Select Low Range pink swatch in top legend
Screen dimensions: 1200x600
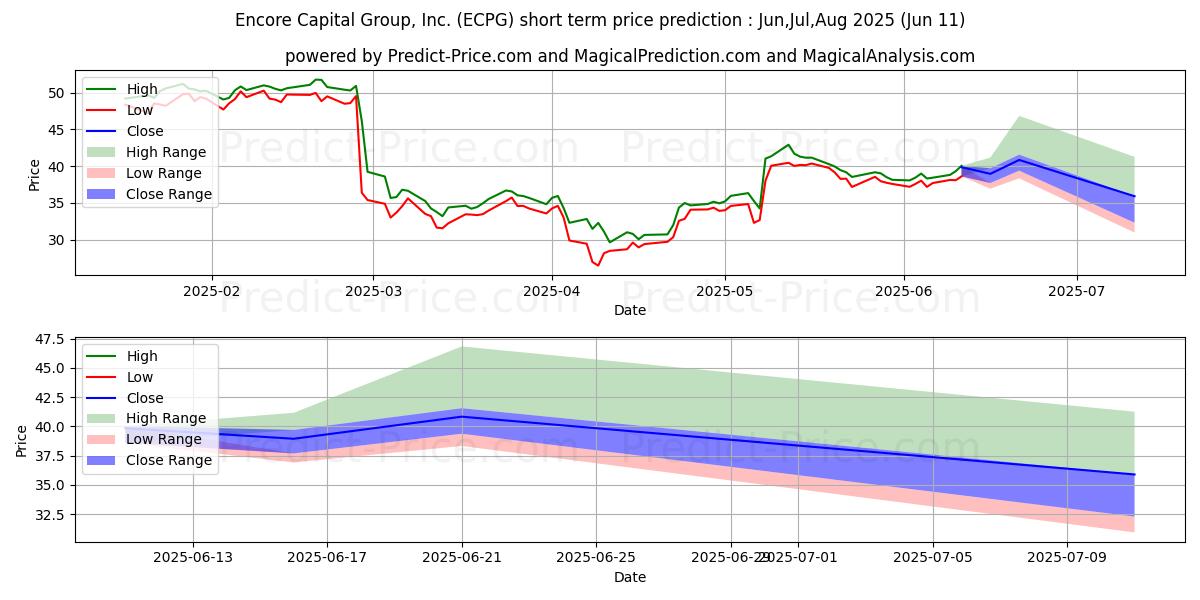pyautogui.click(x=102, y=173)
